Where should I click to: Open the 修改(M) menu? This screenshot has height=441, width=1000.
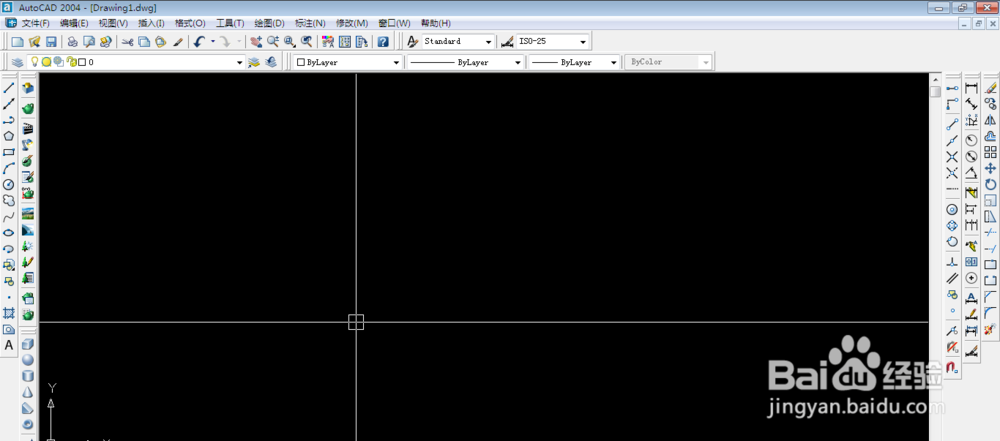tap(352, 23)
